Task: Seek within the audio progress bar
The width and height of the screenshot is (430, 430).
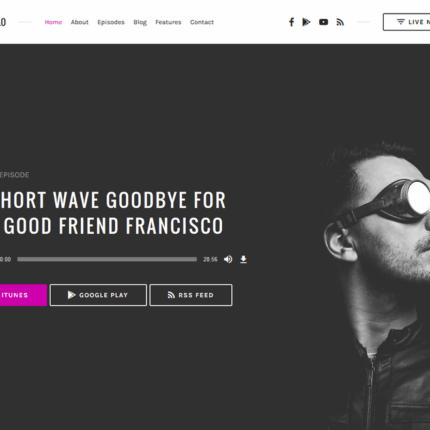Action: click(107, 259)
